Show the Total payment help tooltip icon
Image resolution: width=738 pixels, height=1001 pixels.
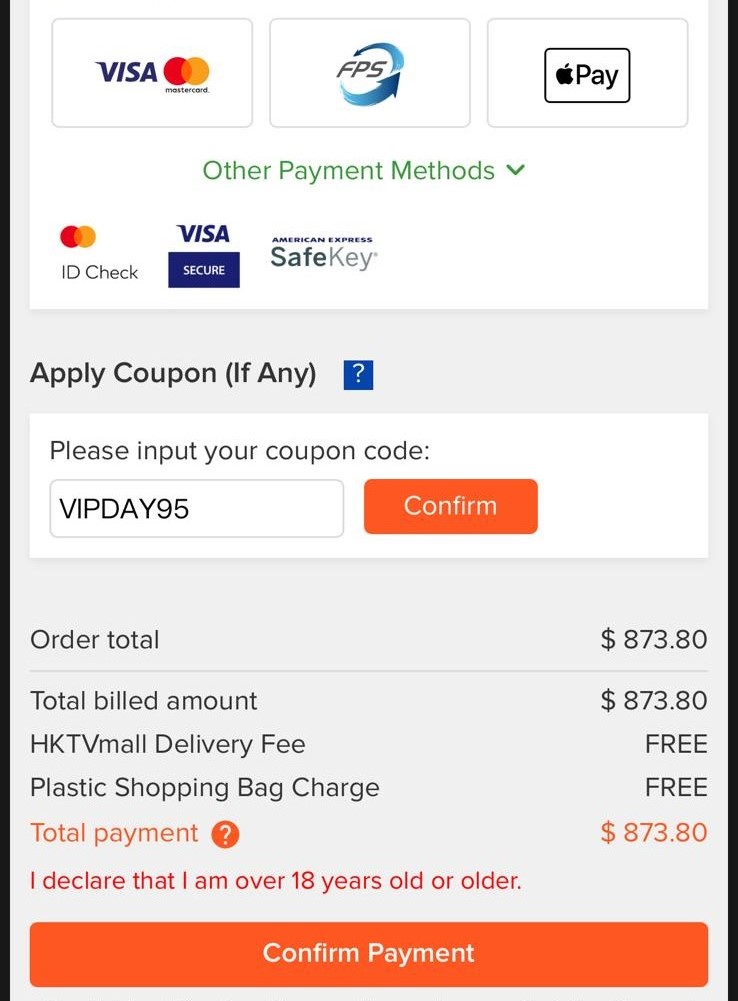click(226, 834)
